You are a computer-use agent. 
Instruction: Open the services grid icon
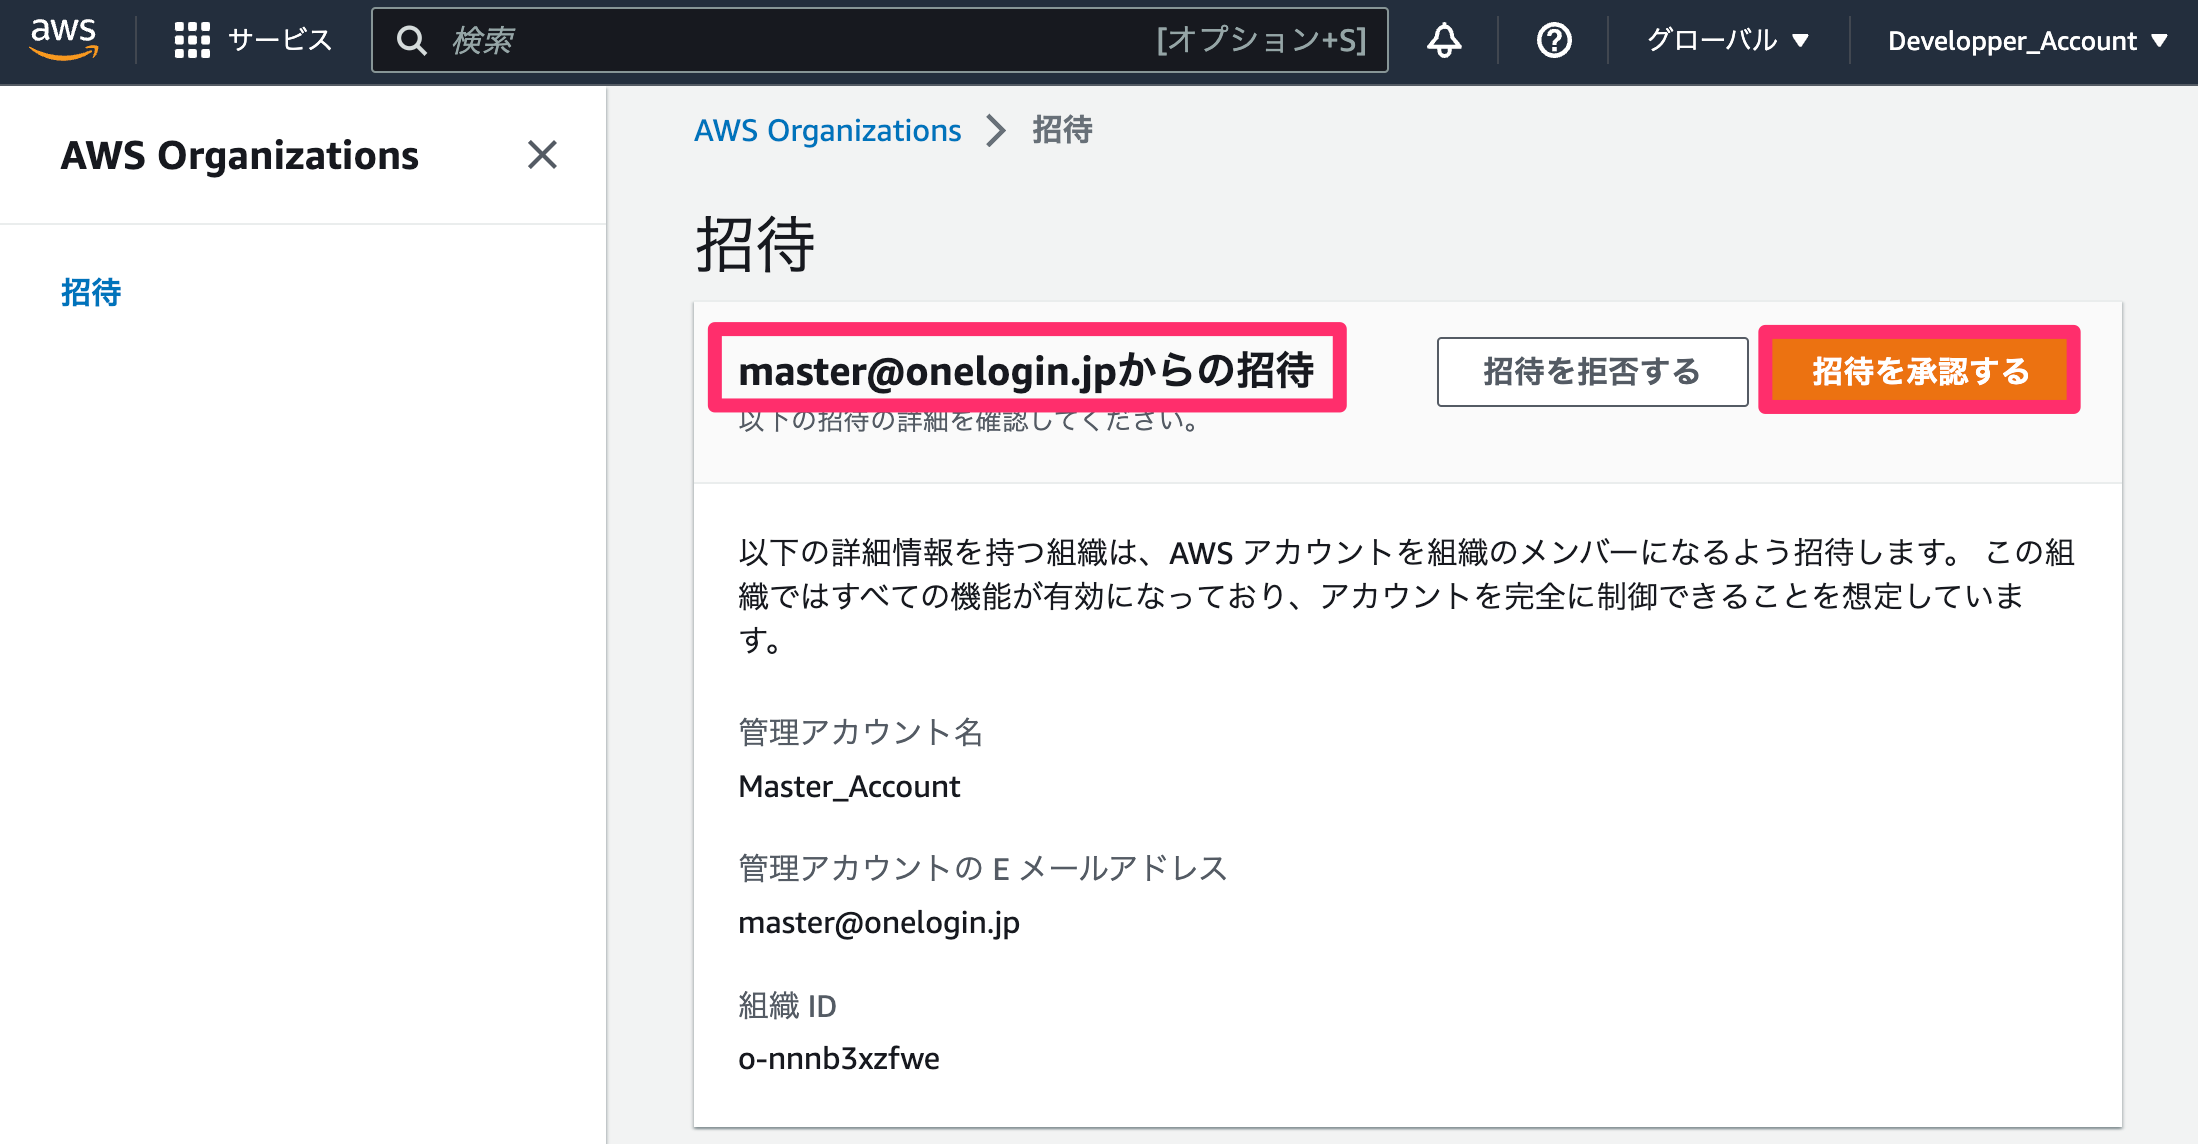click(192, 40)
